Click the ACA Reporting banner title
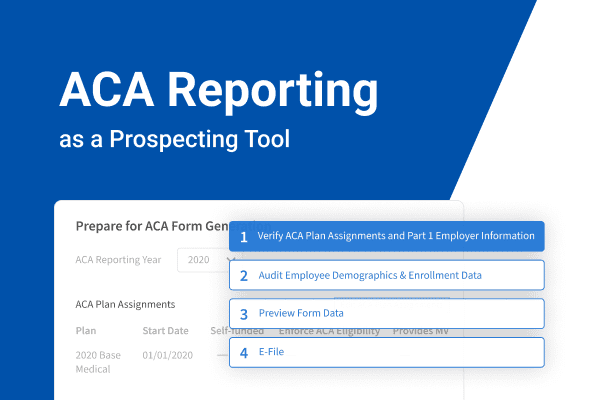 click(x=218, y=91)
